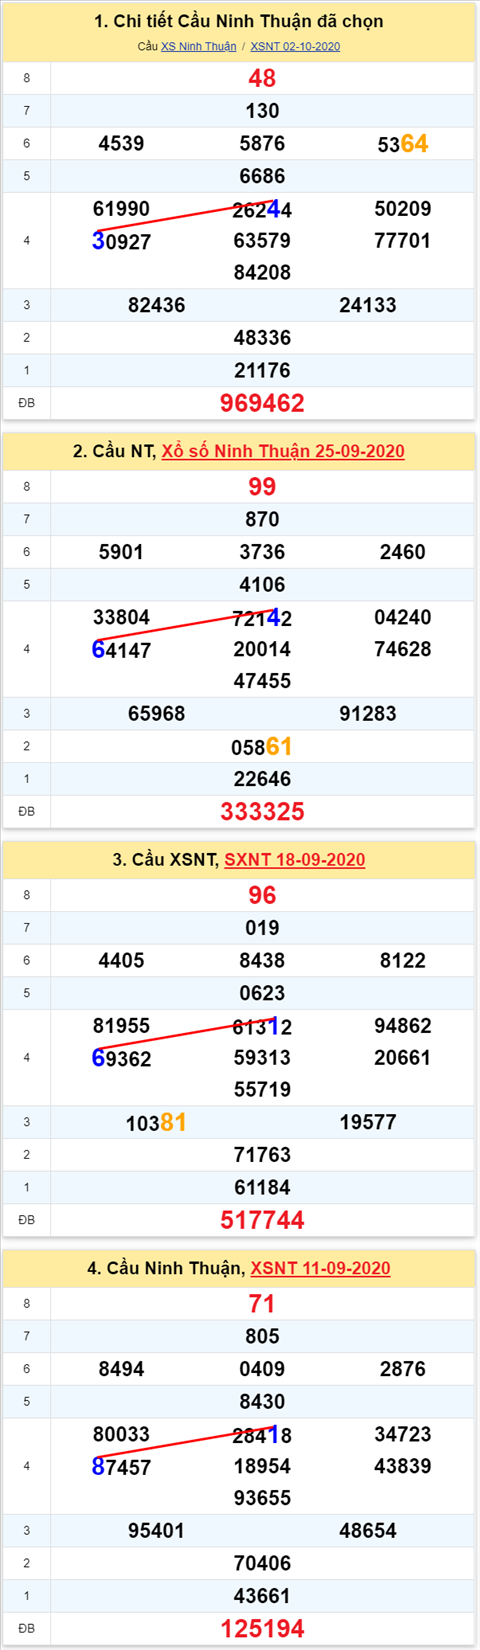Click number 5364 with orange digits

tap(403, 144)
